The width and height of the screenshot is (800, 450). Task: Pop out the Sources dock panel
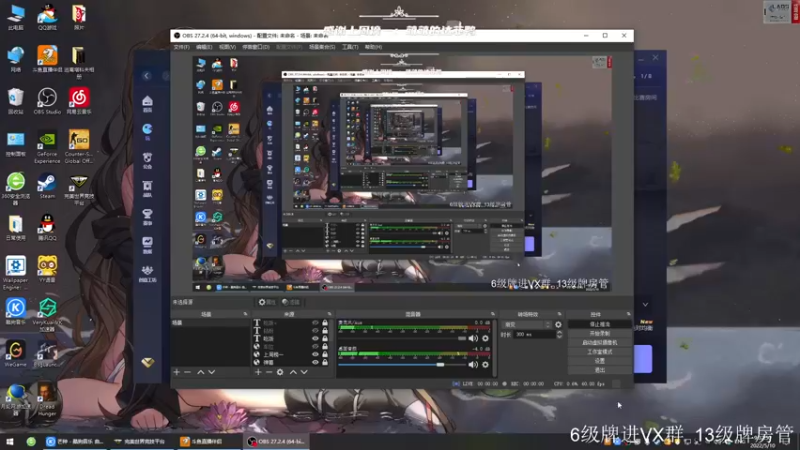tap(330, 314)
